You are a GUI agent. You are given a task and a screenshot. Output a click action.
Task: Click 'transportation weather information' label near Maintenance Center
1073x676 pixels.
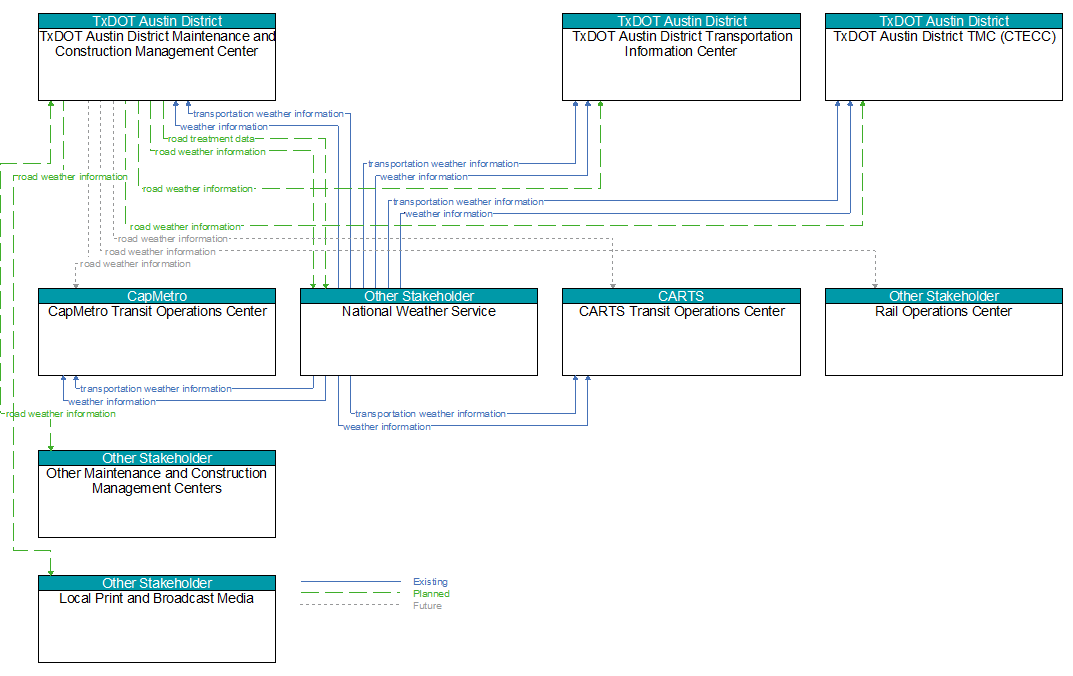coord(268,114)
